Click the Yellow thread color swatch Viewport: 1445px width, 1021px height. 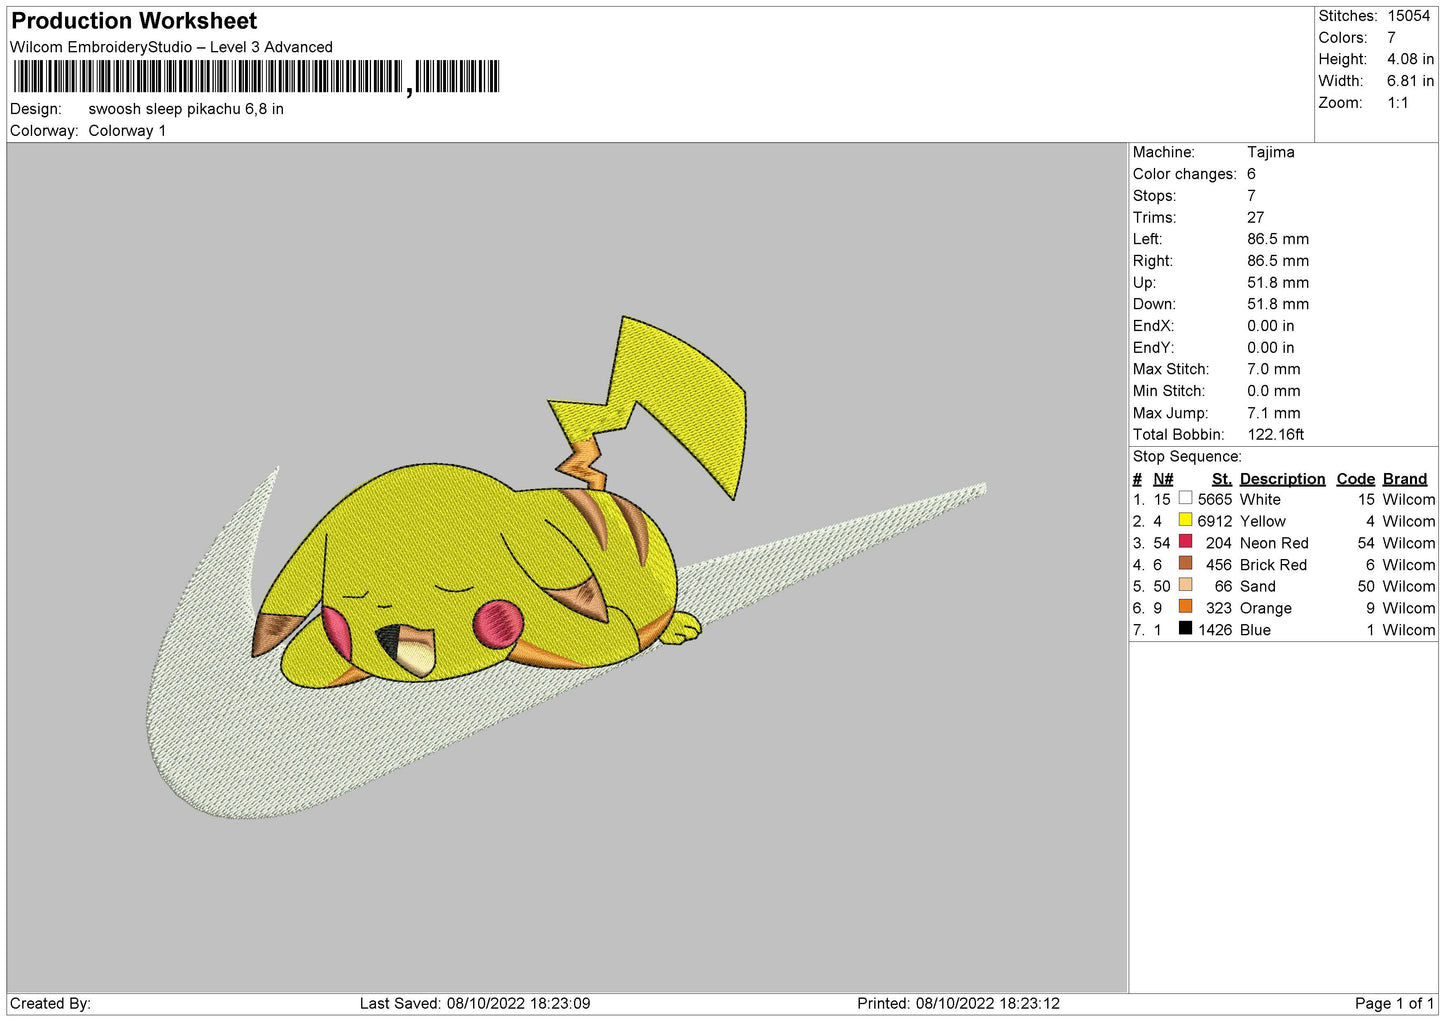click(x=1185, y=520)
